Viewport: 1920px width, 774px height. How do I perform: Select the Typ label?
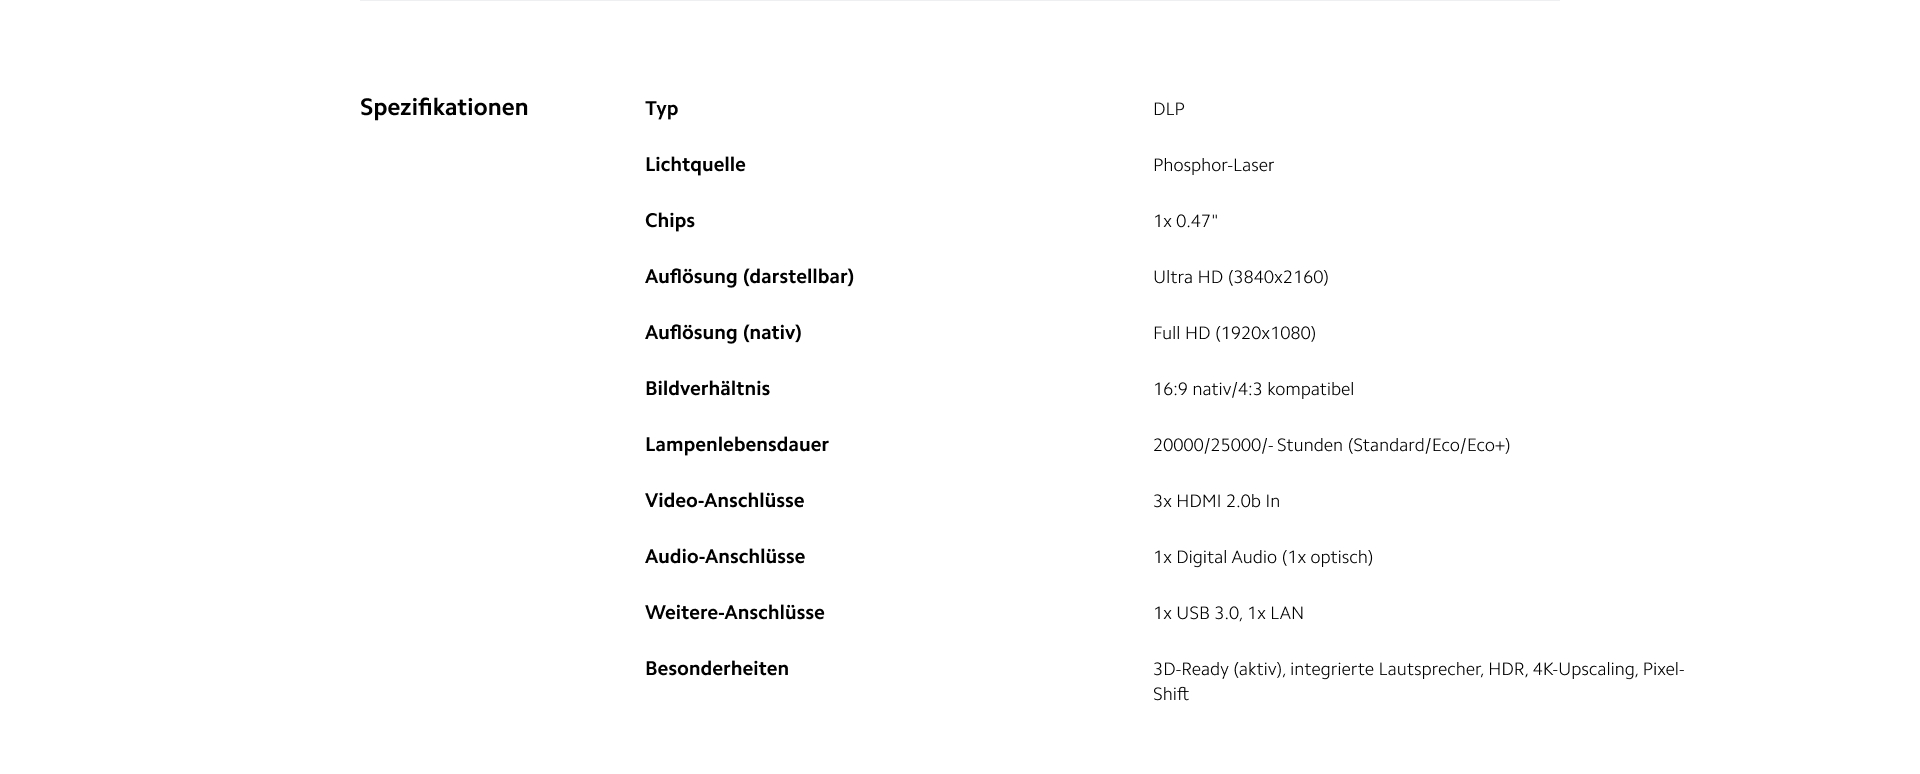point(661,109)
